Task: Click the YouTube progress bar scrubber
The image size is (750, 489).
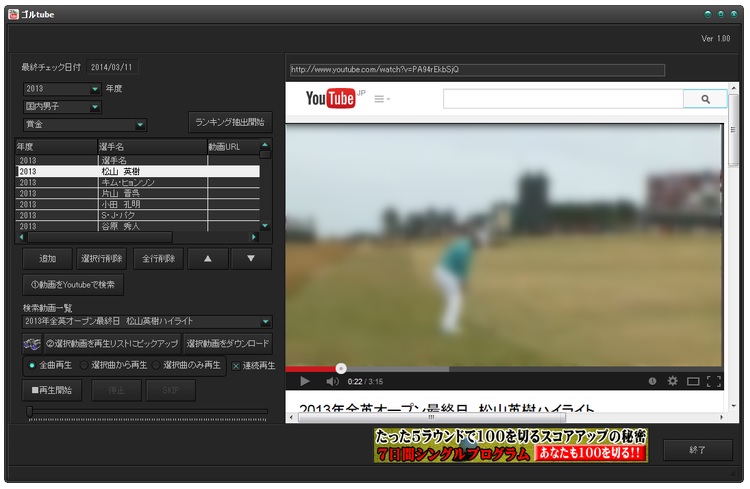Action: 341,368
